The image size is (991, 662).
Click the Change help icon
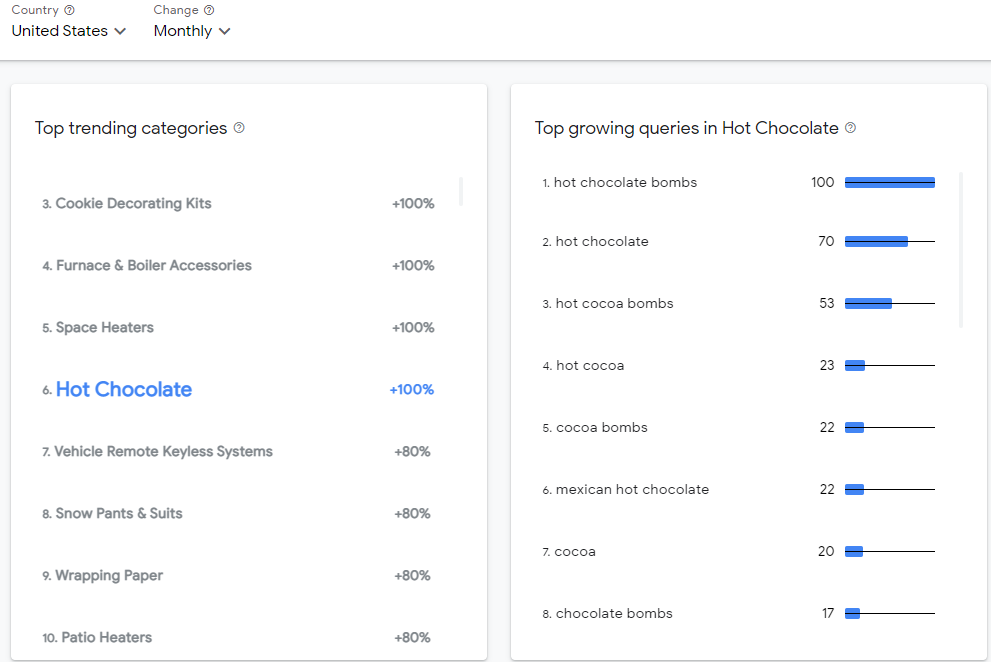pyautogui.click(x=209, y=10)
